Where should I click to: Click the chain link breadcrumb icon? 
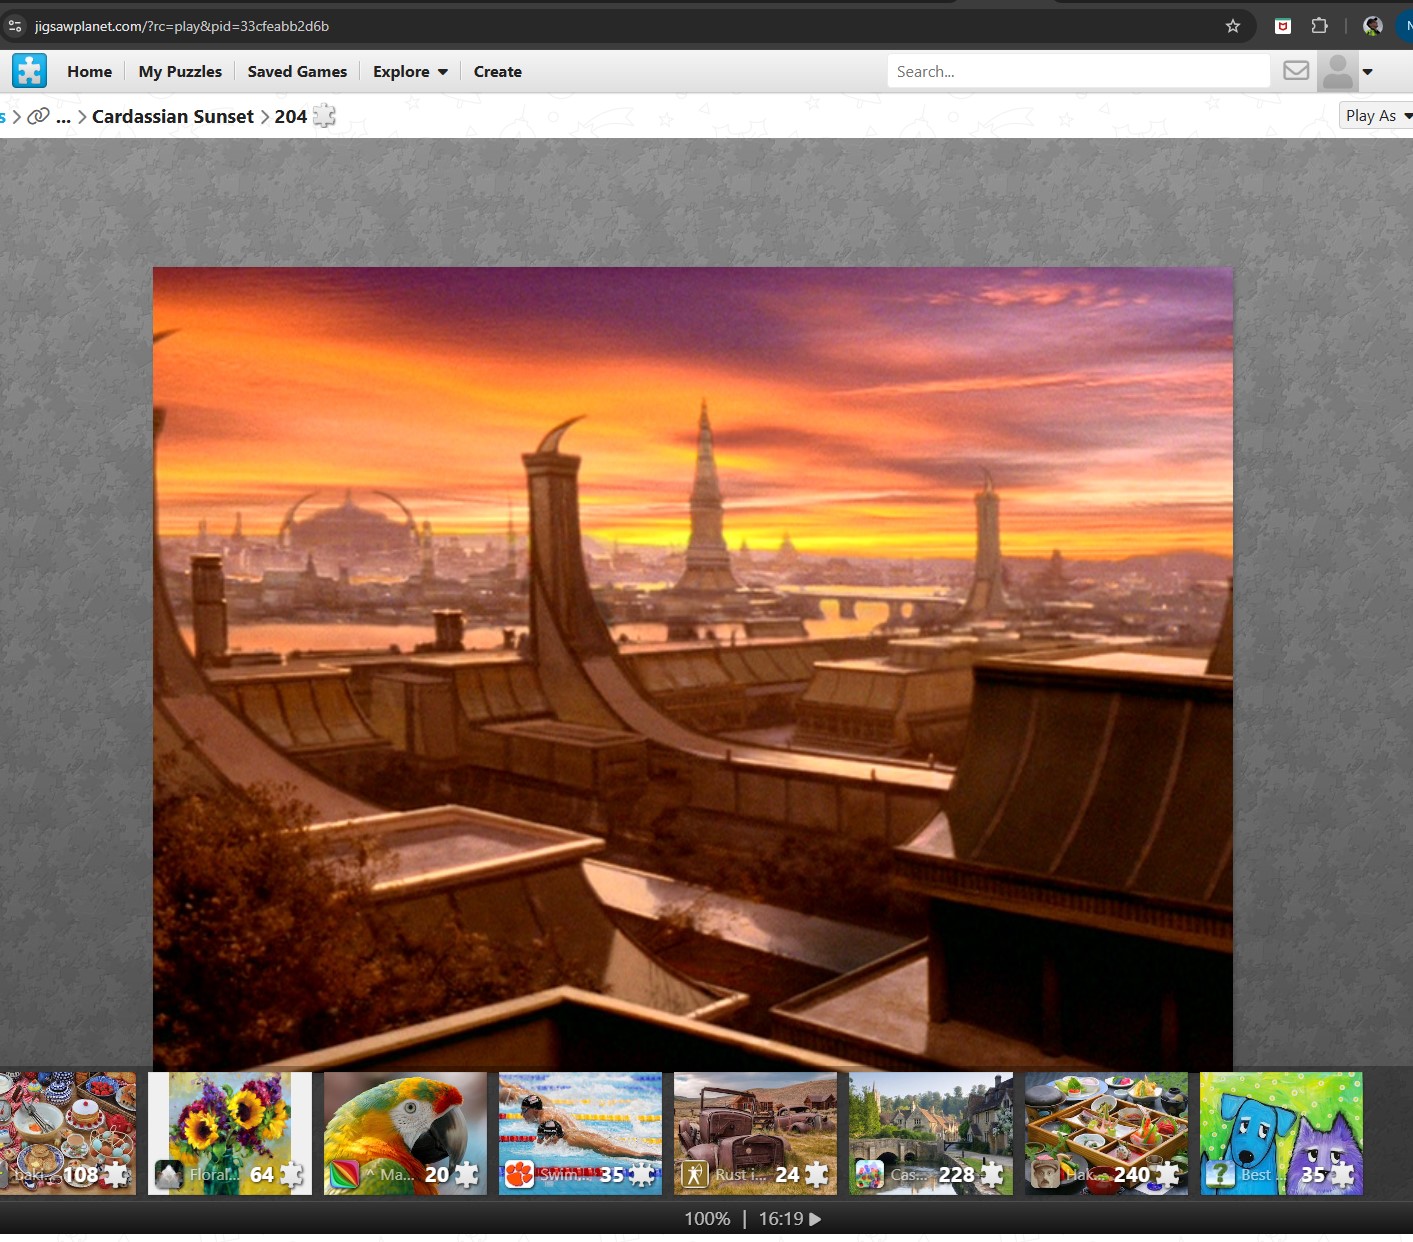coord(39,116)
